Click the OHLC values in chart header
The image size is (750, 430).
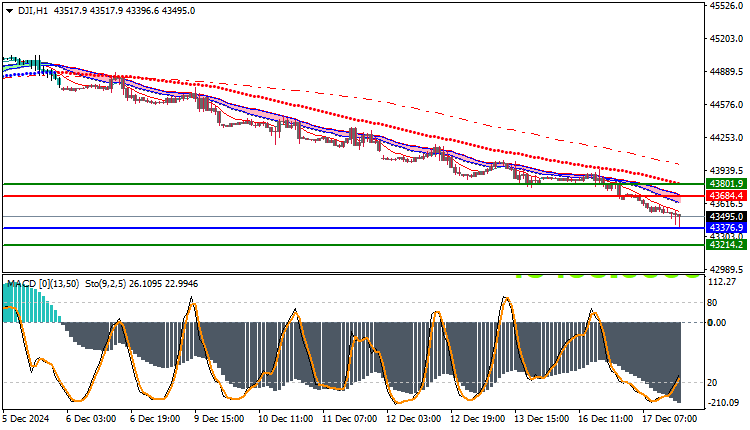pos(124,11)
